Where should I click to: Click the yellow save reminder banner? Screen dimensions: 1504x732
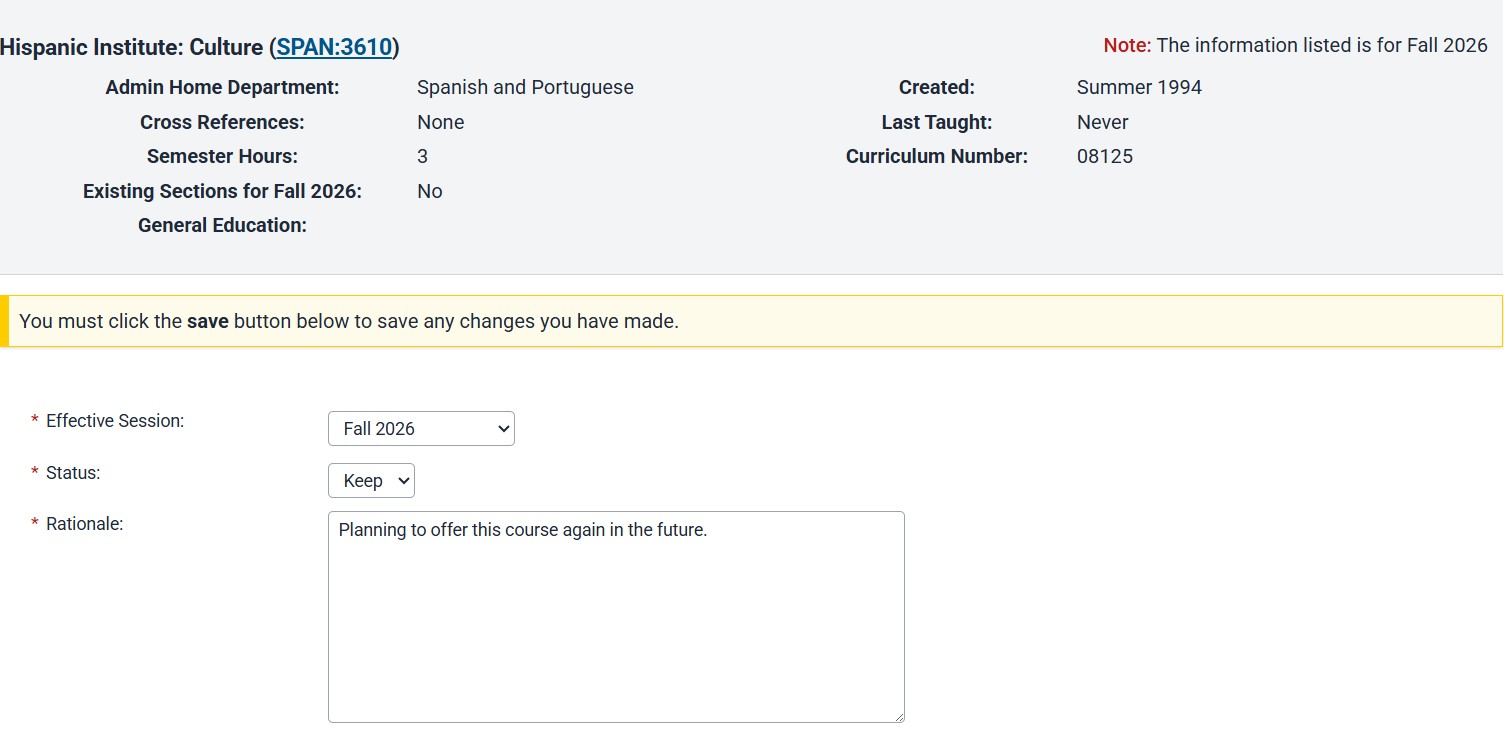click(x=750, y=321)
